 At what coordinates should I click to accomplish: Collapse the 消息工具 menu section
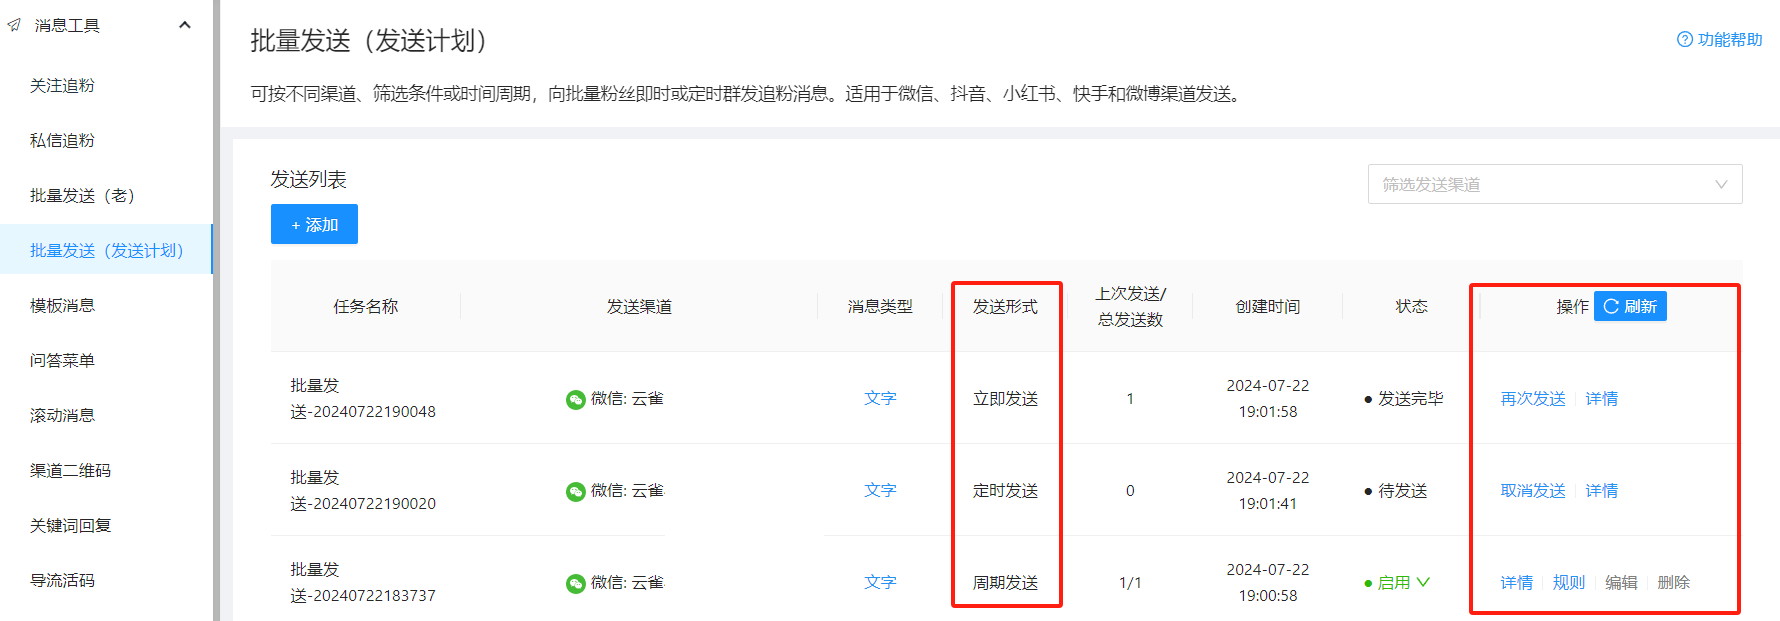pos(185,25)
